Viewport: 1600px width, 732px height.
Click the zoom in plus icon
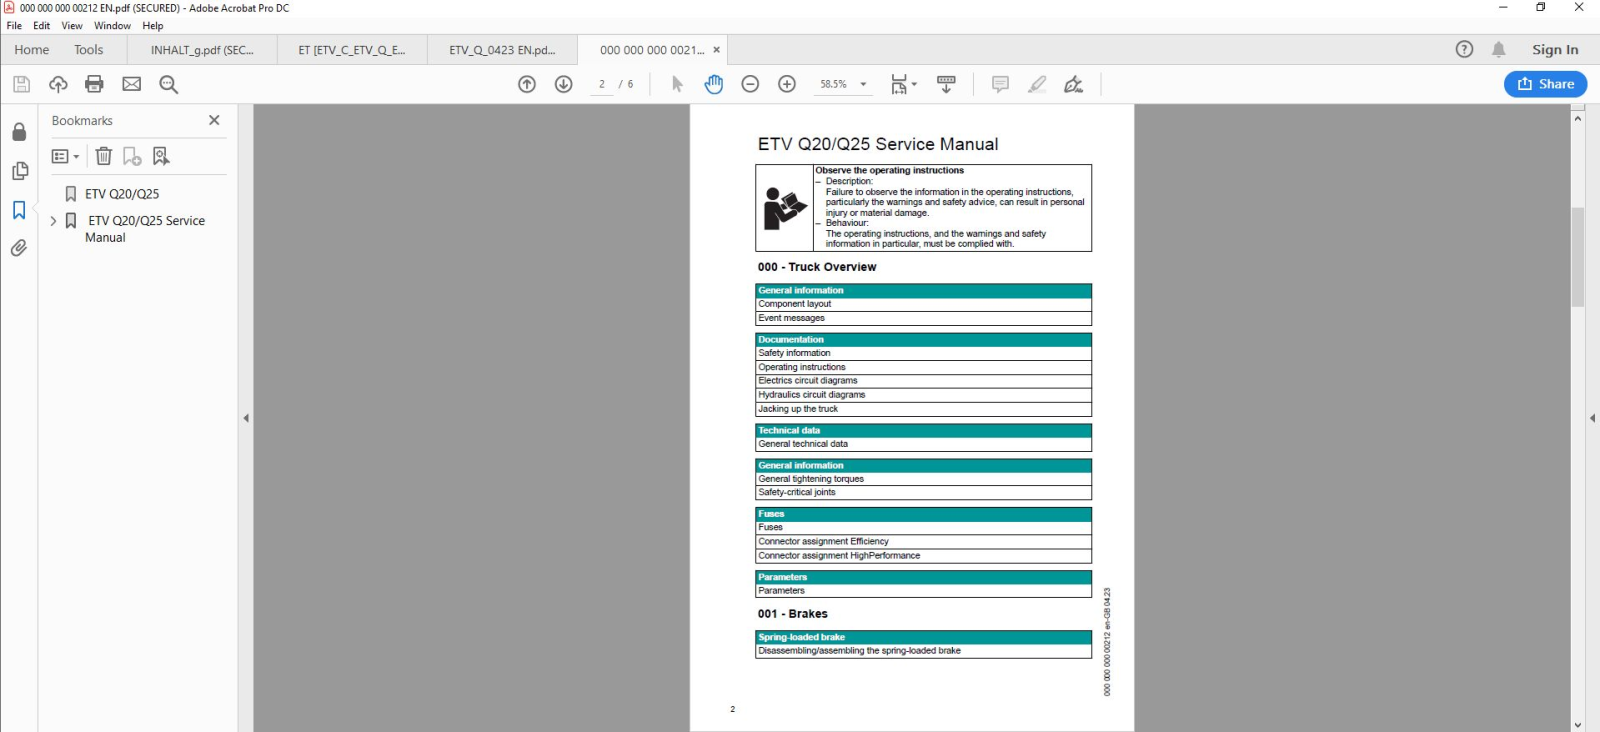(787, 84)
